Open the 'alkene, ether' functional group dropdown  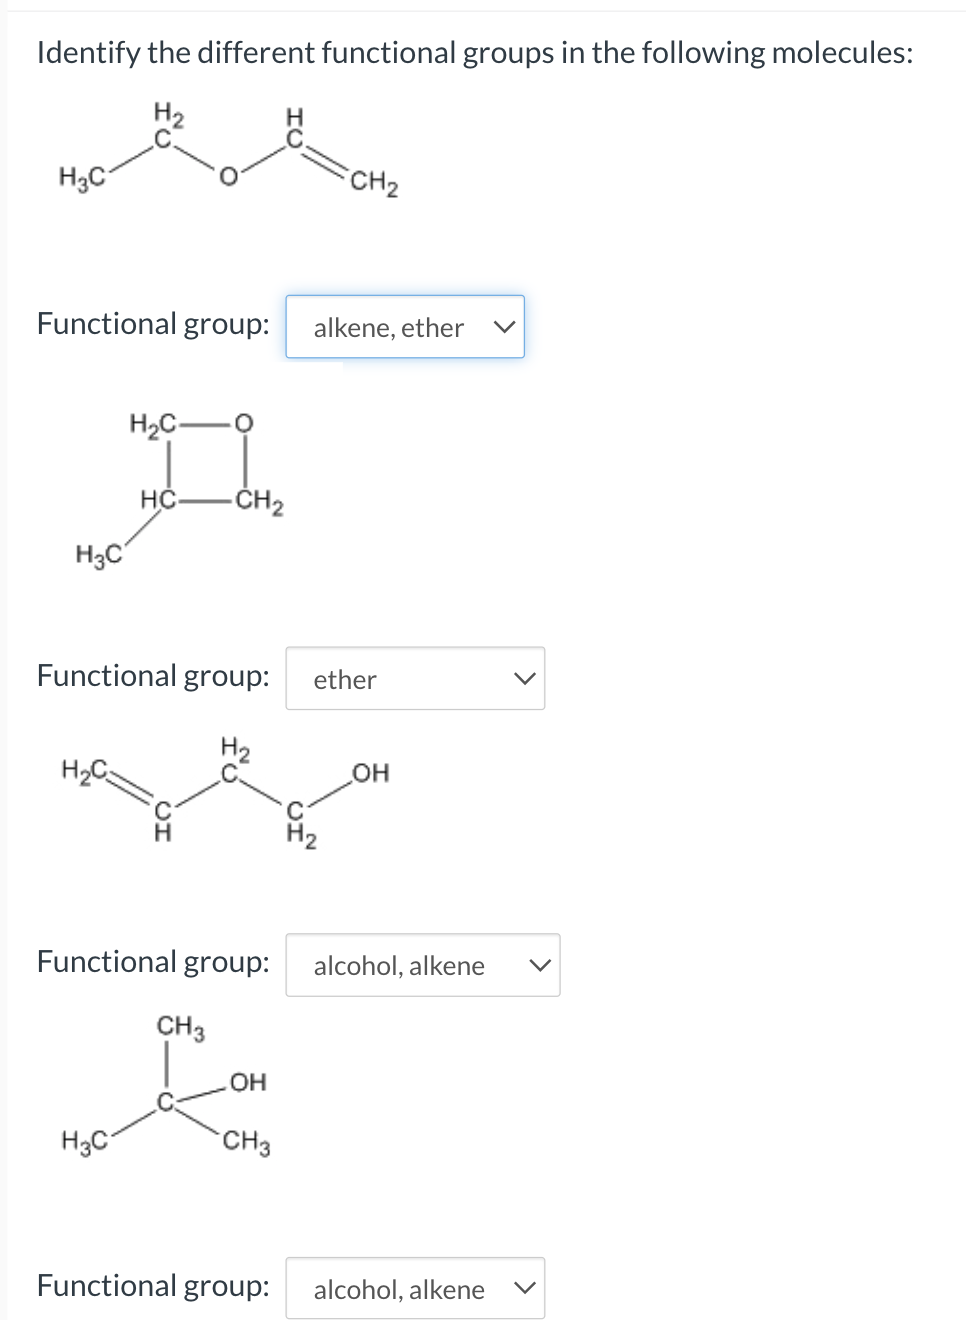click(405, 327)
